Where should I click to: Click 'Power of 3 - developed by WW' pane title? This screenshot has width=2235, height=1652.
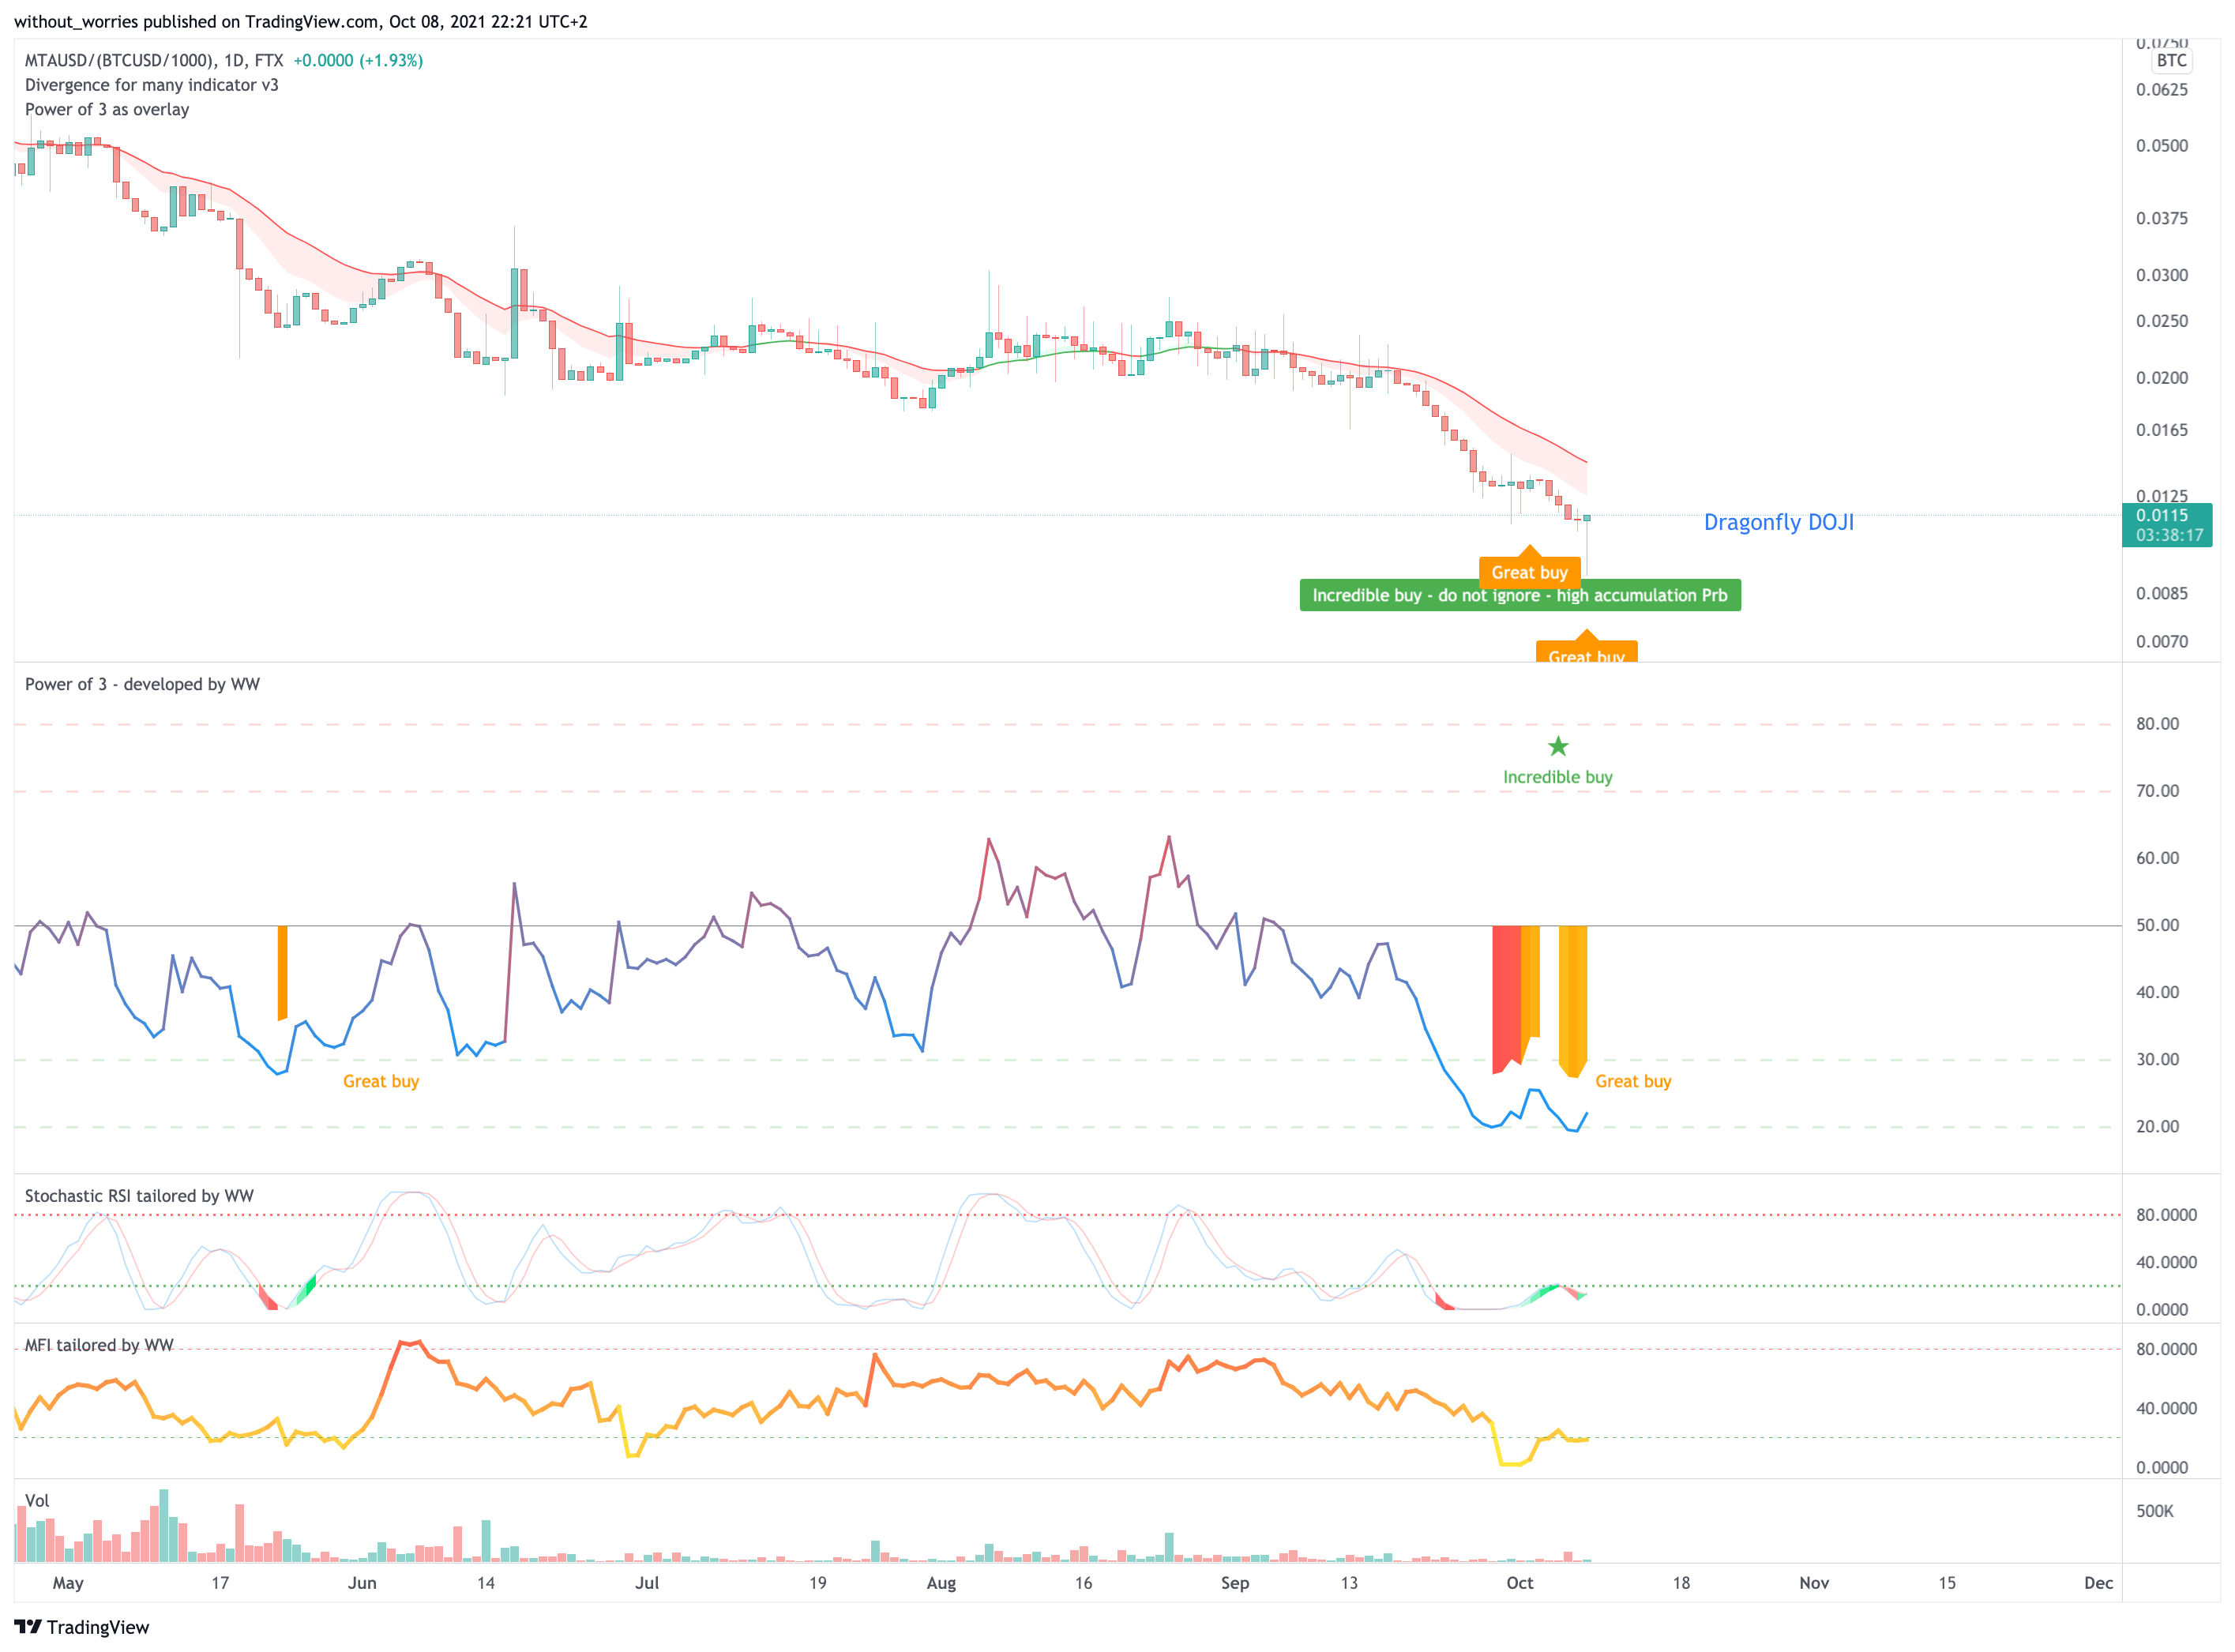(x=142, y=684)
